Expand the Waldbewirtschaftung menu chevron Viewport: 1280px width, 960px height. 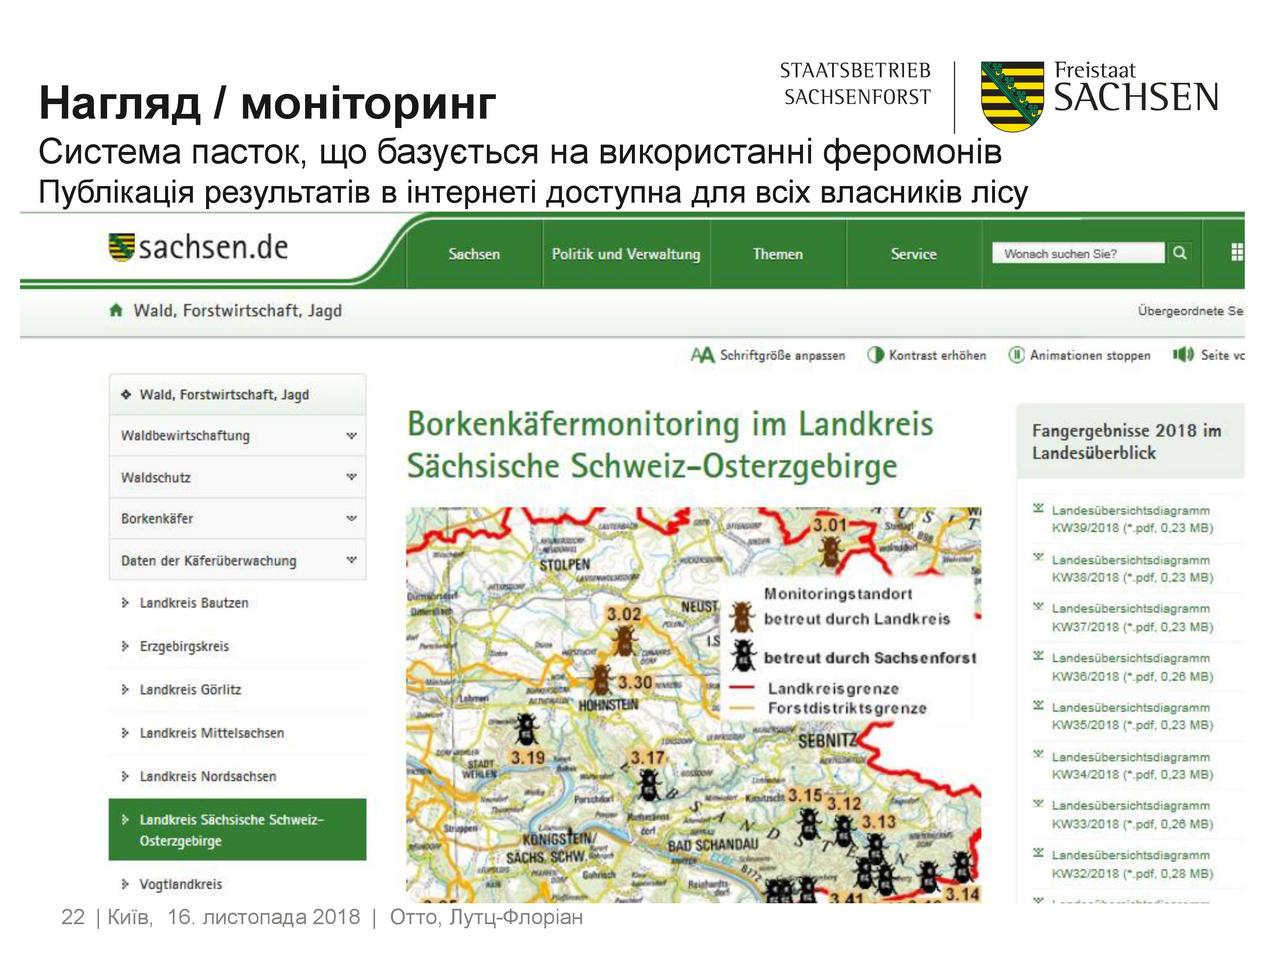click(x=351, y=436)
